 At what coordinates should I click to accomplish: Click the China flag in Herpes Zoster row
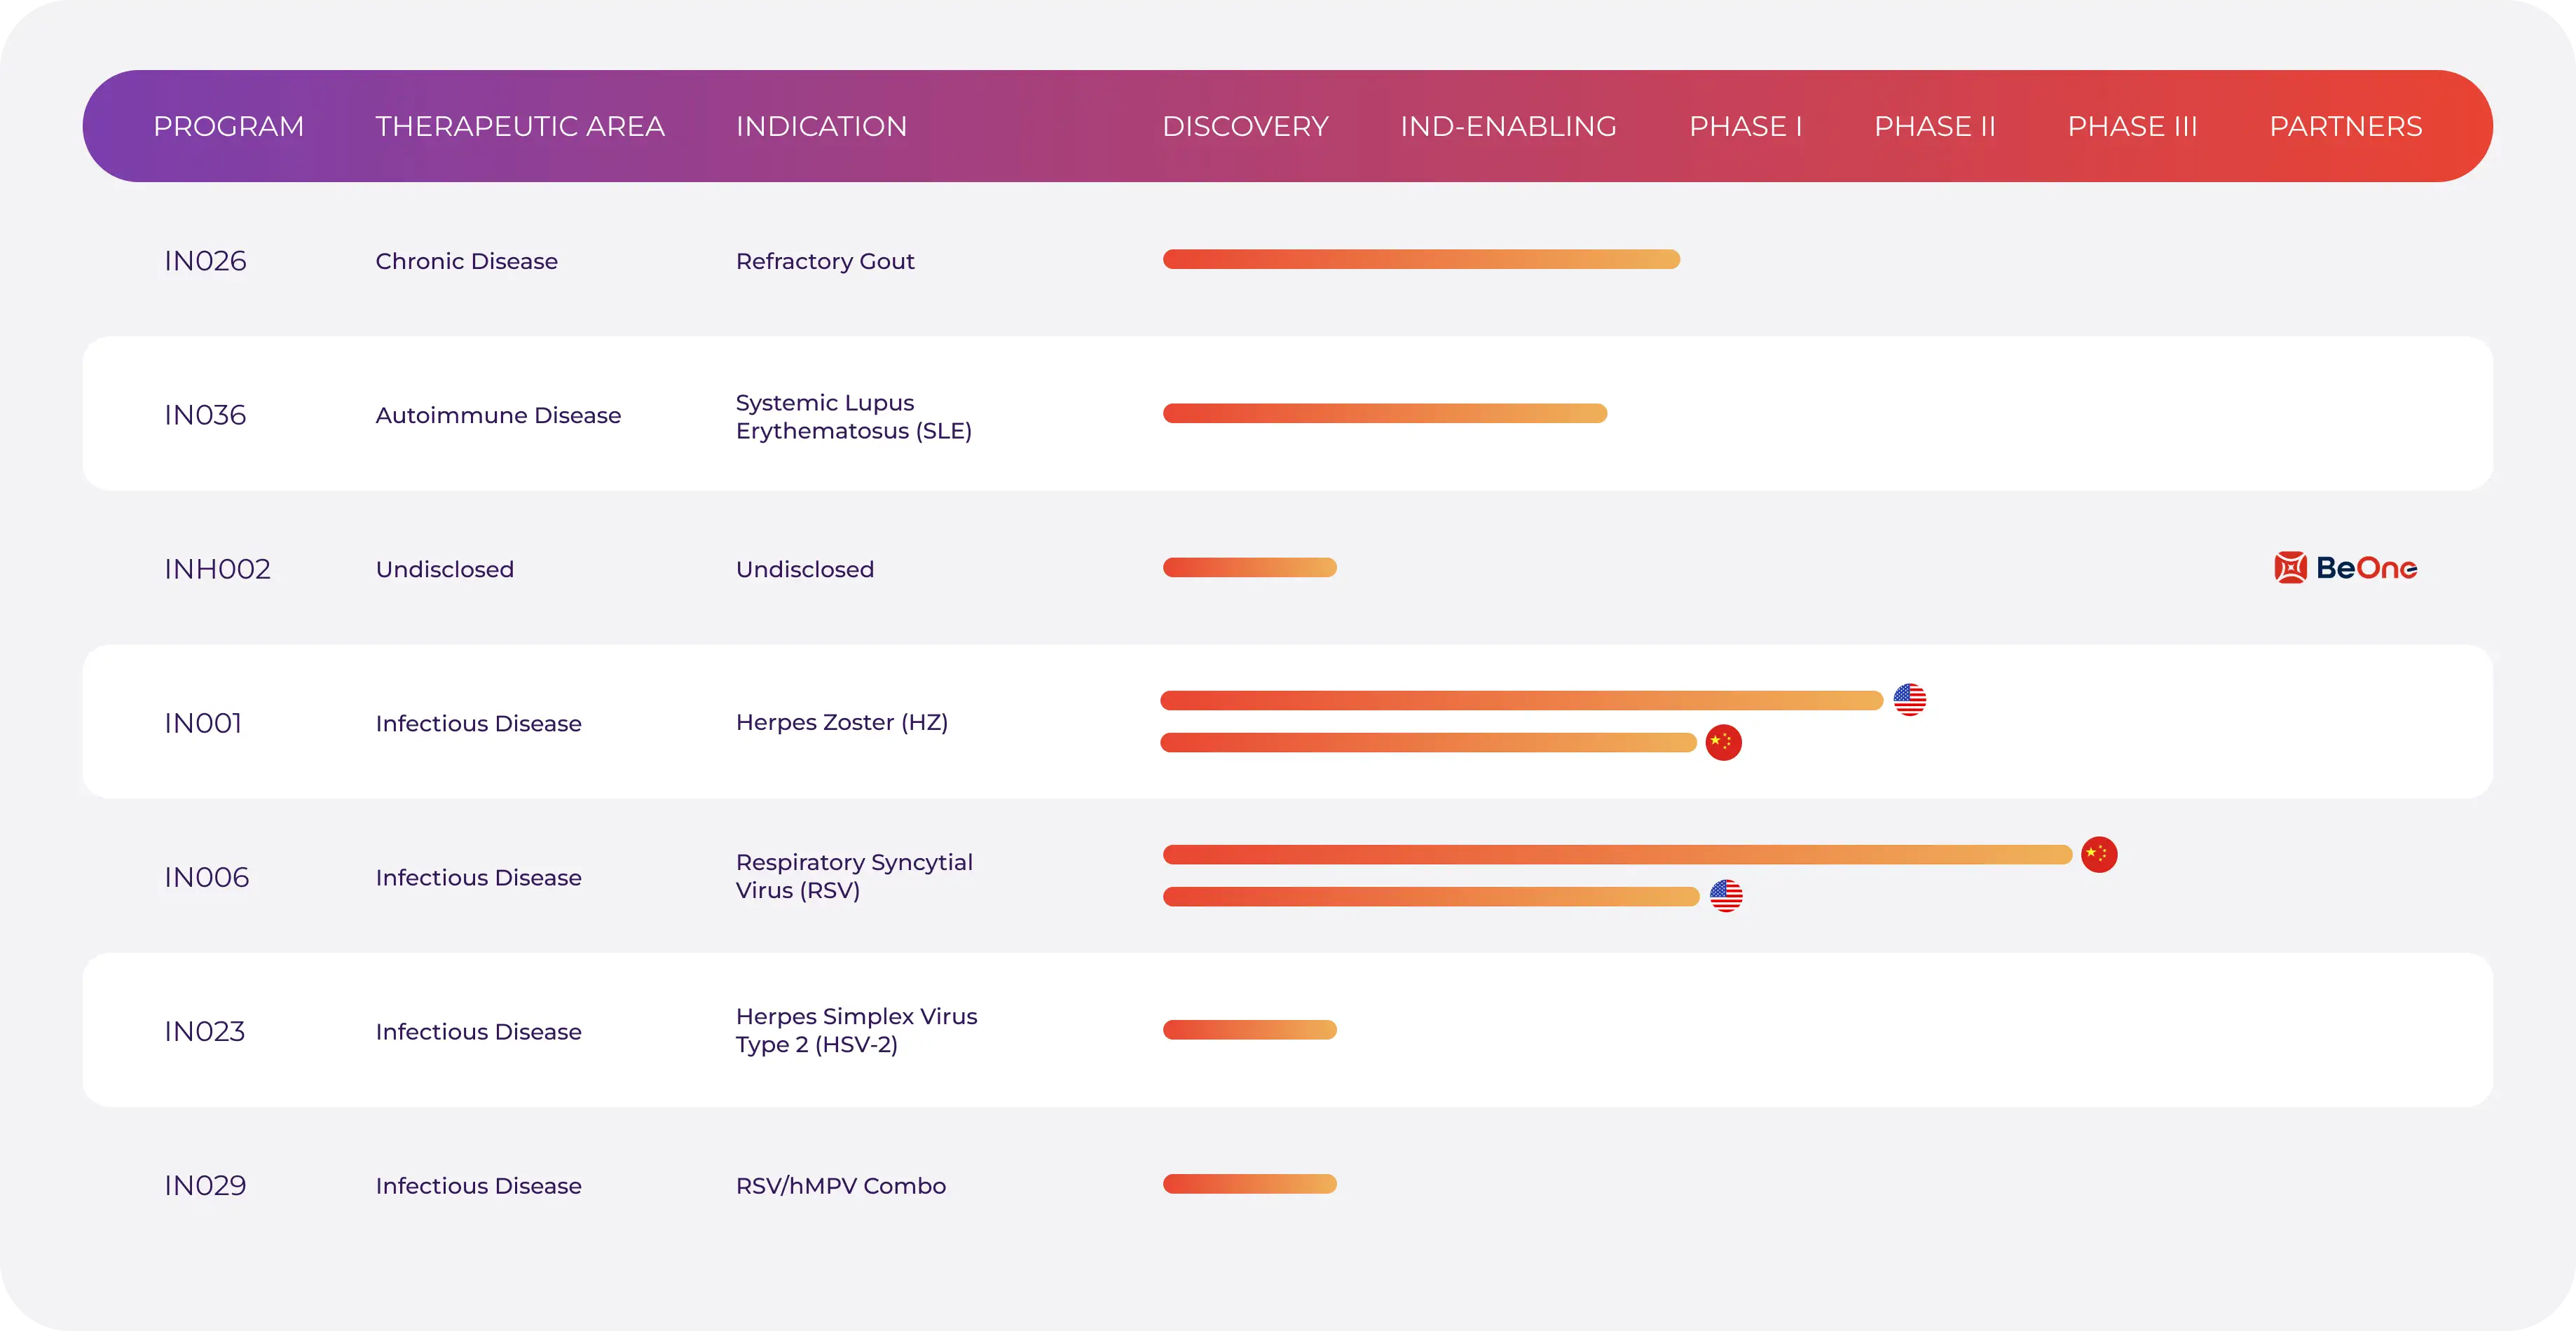[x=1723, y=742]
